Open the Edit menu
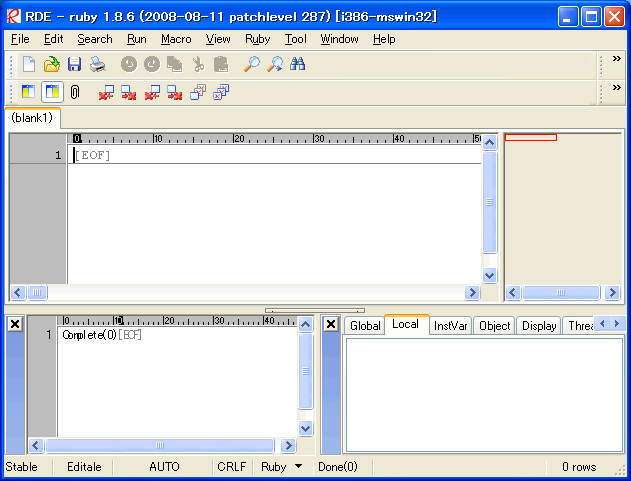This screenshot has height=481, width=631. pyautogui.click(x=54, y=39)
